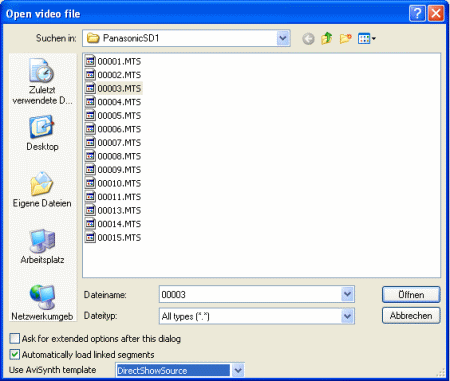Click the file icon of 00002.MTS
The height and width of the screenshot is (381, 450).
point(90,75)
